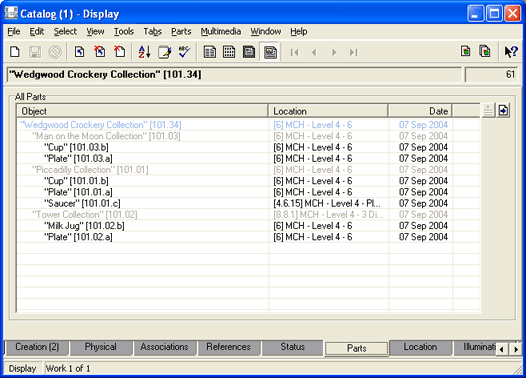Open the Select menu
526x378 pixels.
click(x=65, y=32)
